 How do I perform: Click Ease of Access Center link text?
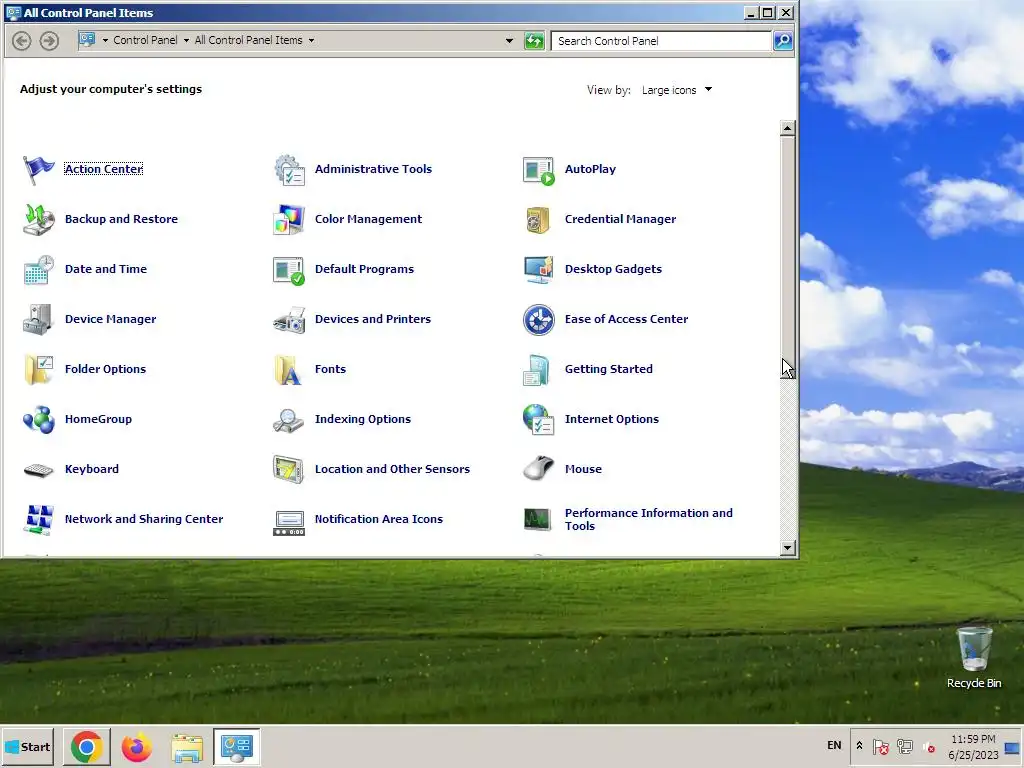[x=626, y=319]
